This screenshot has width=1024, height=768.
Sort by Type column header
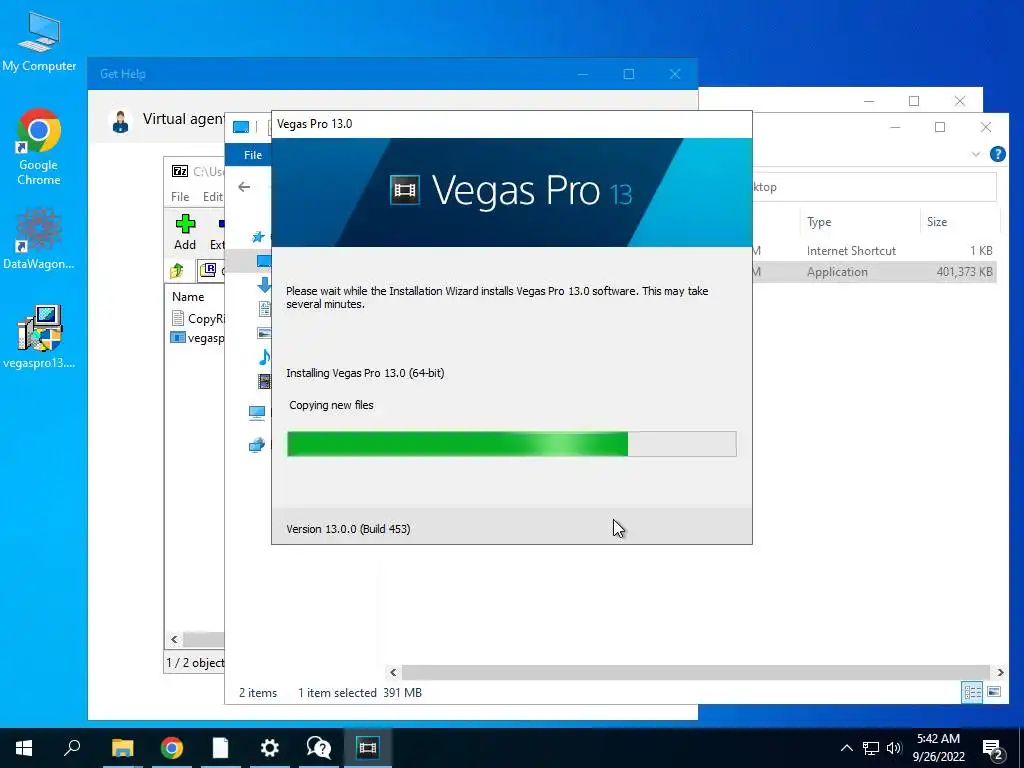[819, 221]
